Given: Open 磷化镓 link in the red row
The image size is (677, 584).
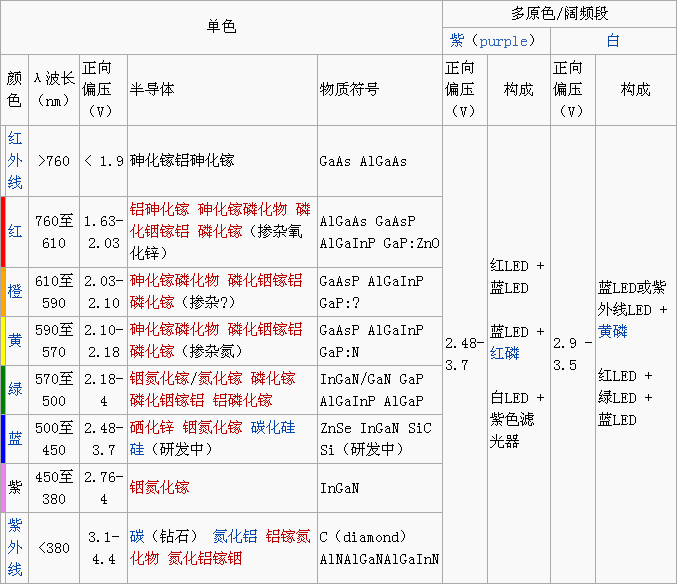Looking at the screenshot, I should [x=220, y=231].
